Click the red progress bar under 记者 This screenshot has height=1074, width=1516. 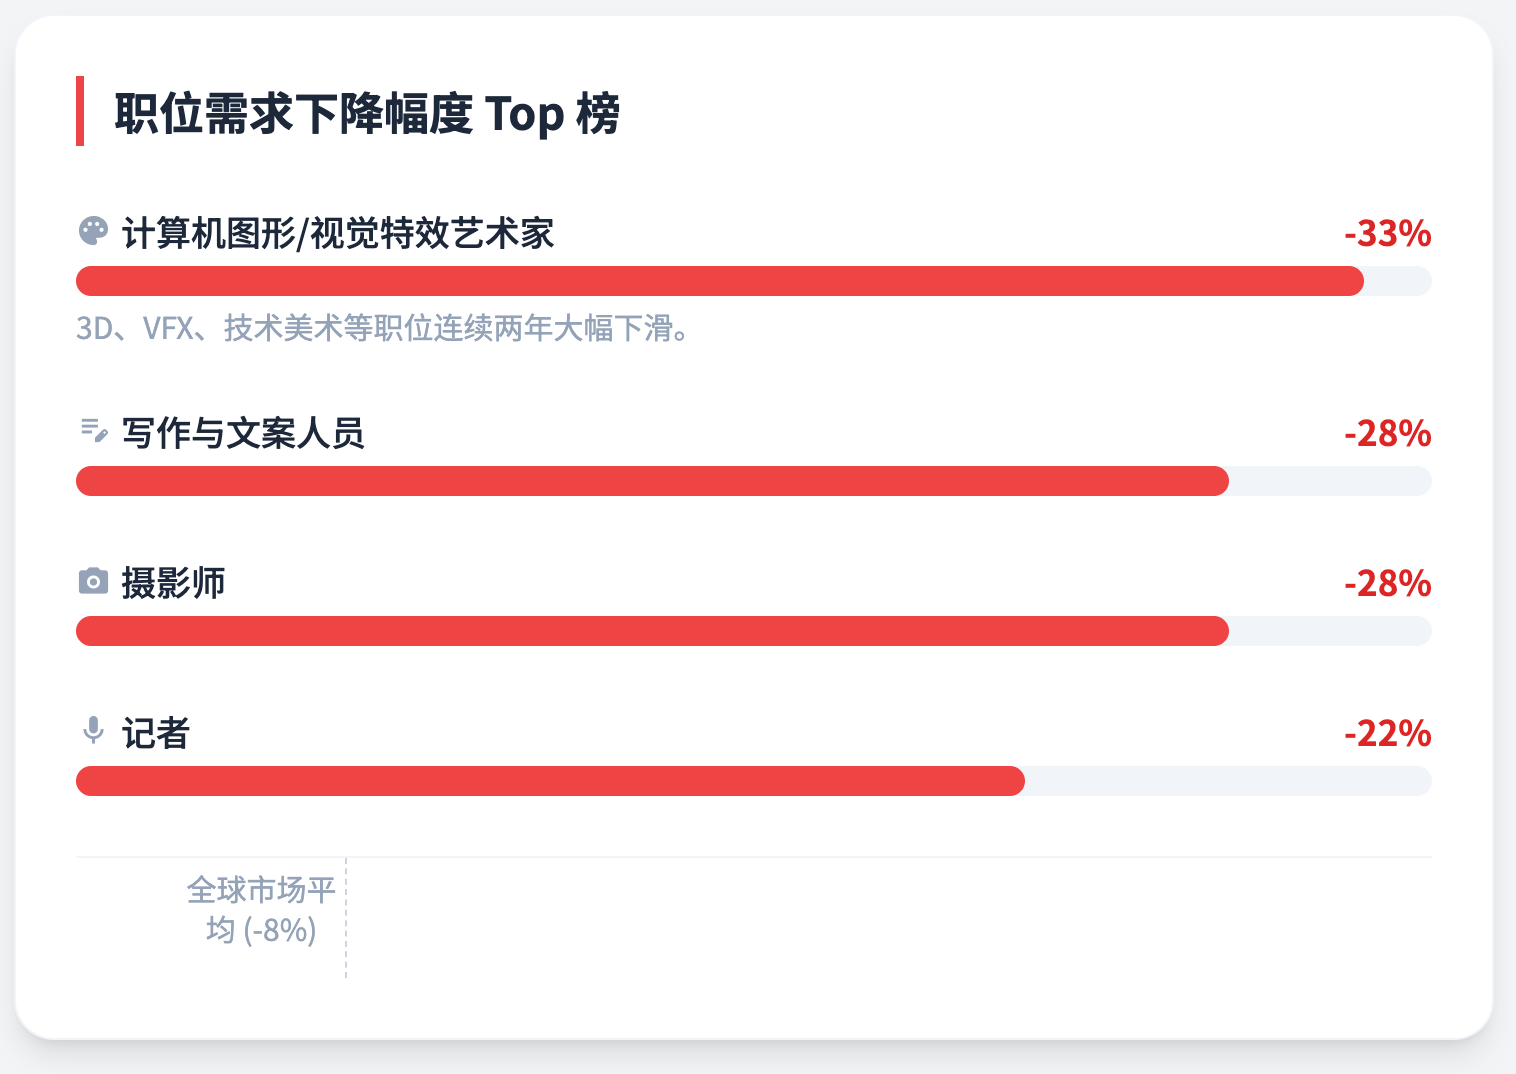[550, 781]
